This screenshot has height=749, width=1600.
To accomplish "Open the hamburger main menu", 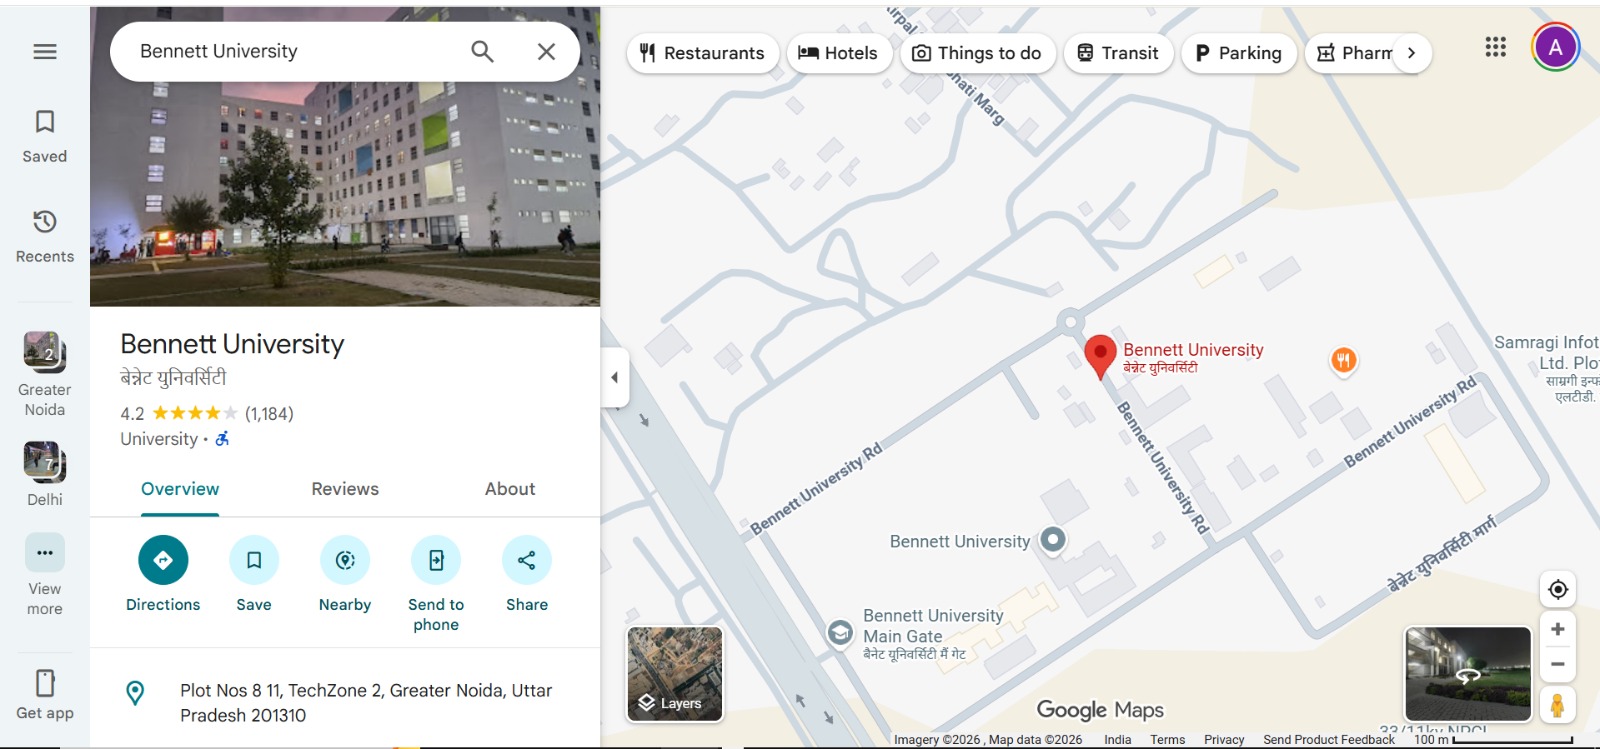I will (45, 52).
